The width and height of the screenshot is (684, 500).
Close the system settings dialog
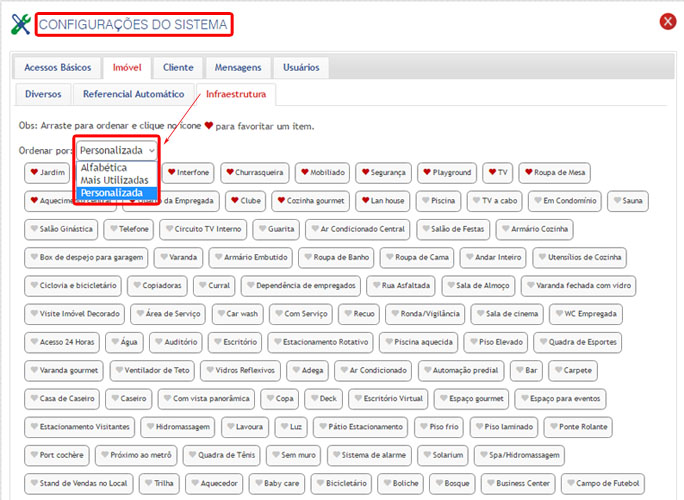click(668, 22)
